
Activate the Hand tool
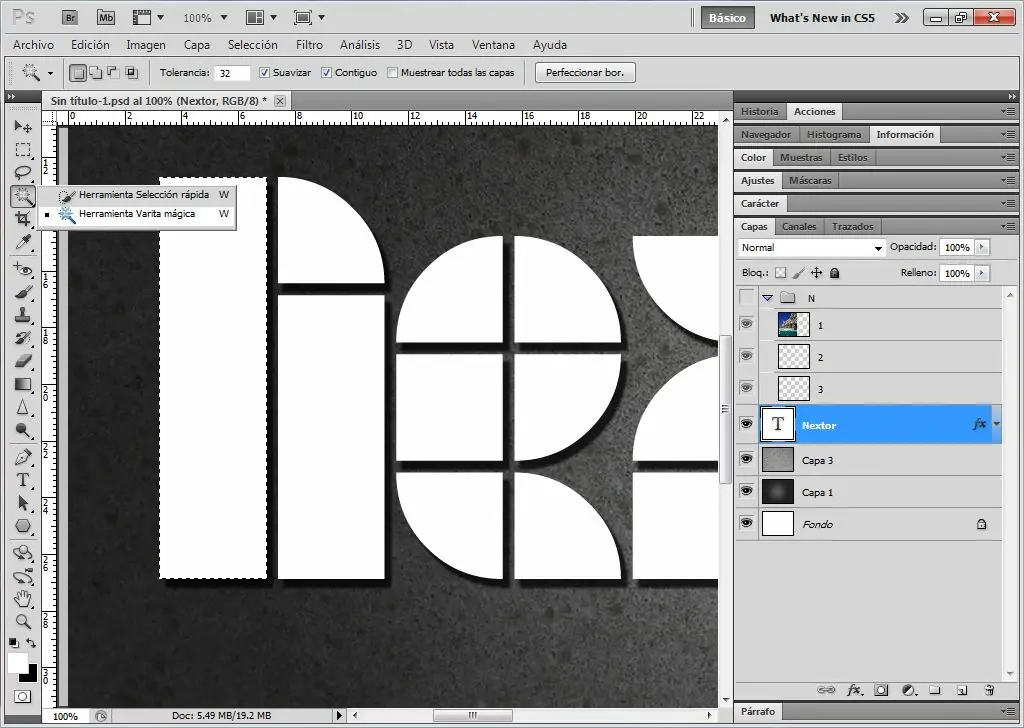tap(22, 599)
